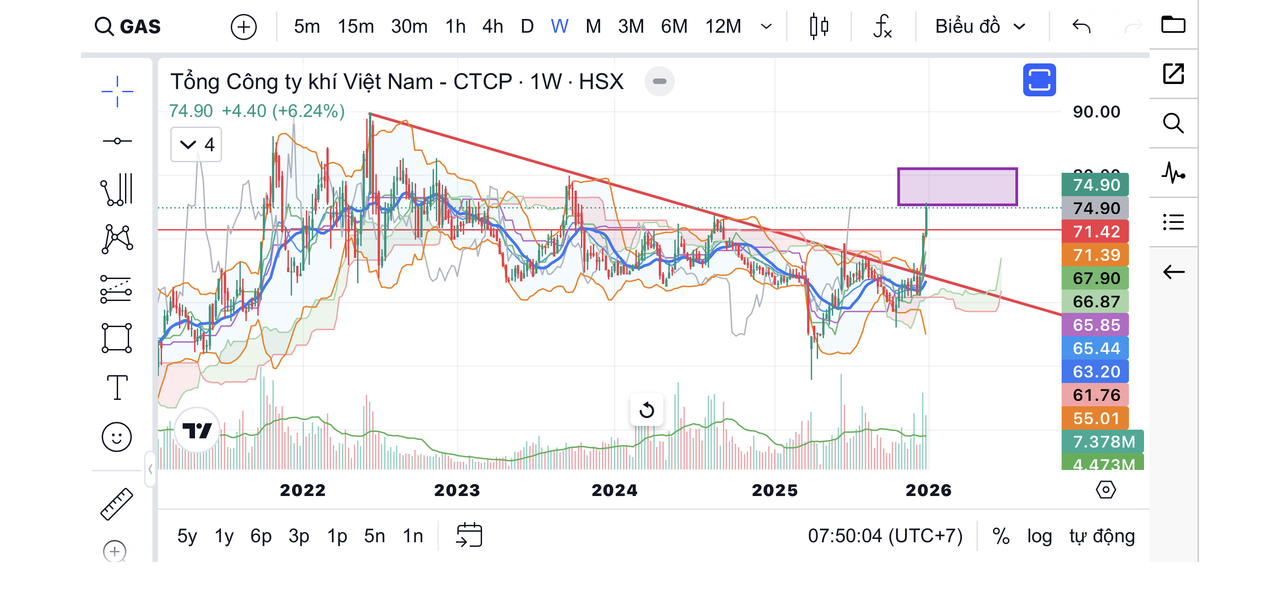Reset the chart view with circular arrow
The image size is (1280, 591).
point(646,410)
